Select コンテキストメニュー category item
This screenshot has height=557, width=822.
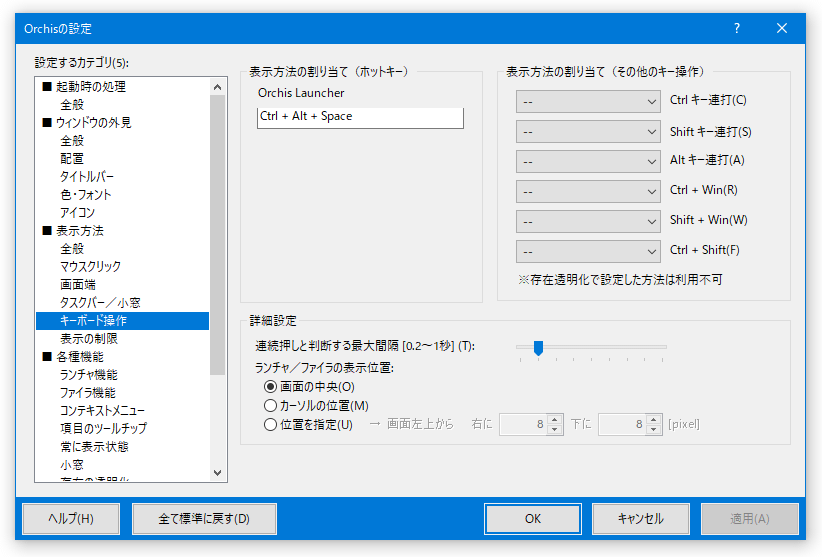[102, 411]
